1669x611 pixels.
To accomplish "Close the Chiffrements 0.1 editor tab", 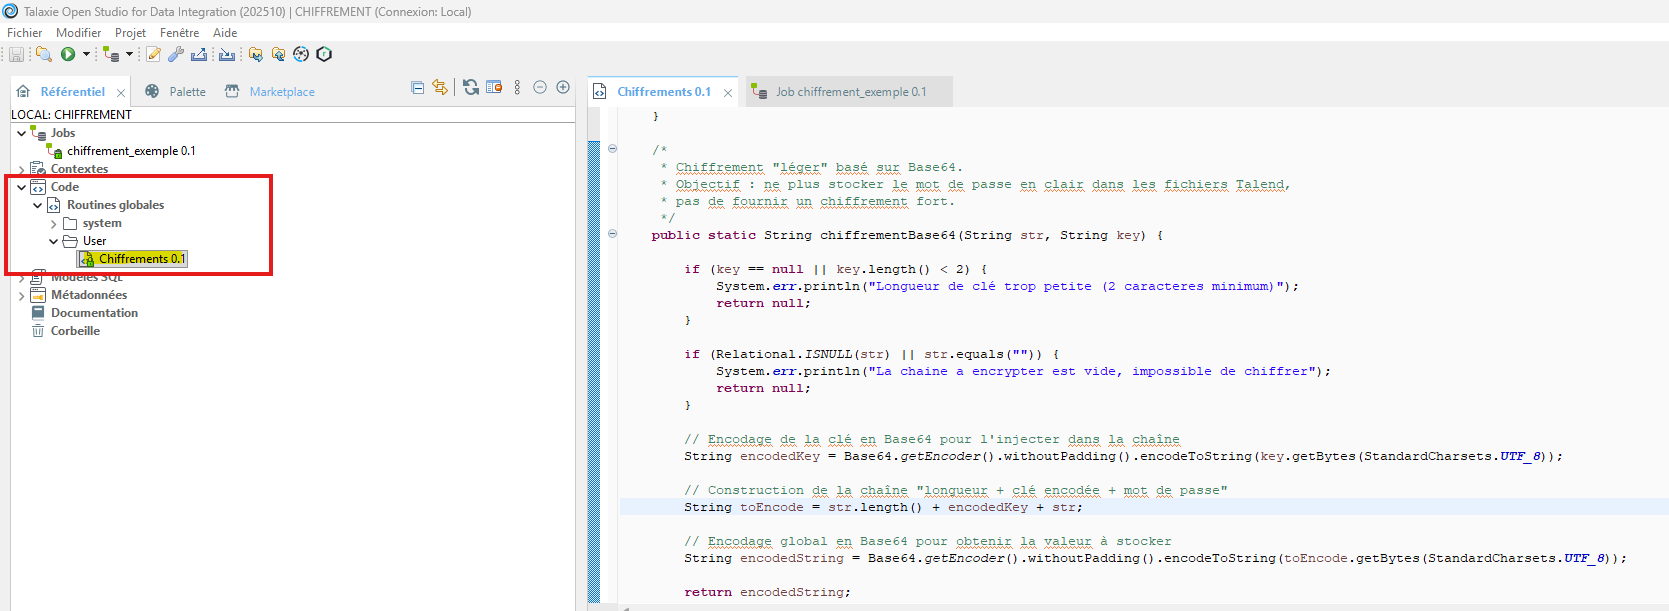I will pyautogui.click(x=728, y=92).
